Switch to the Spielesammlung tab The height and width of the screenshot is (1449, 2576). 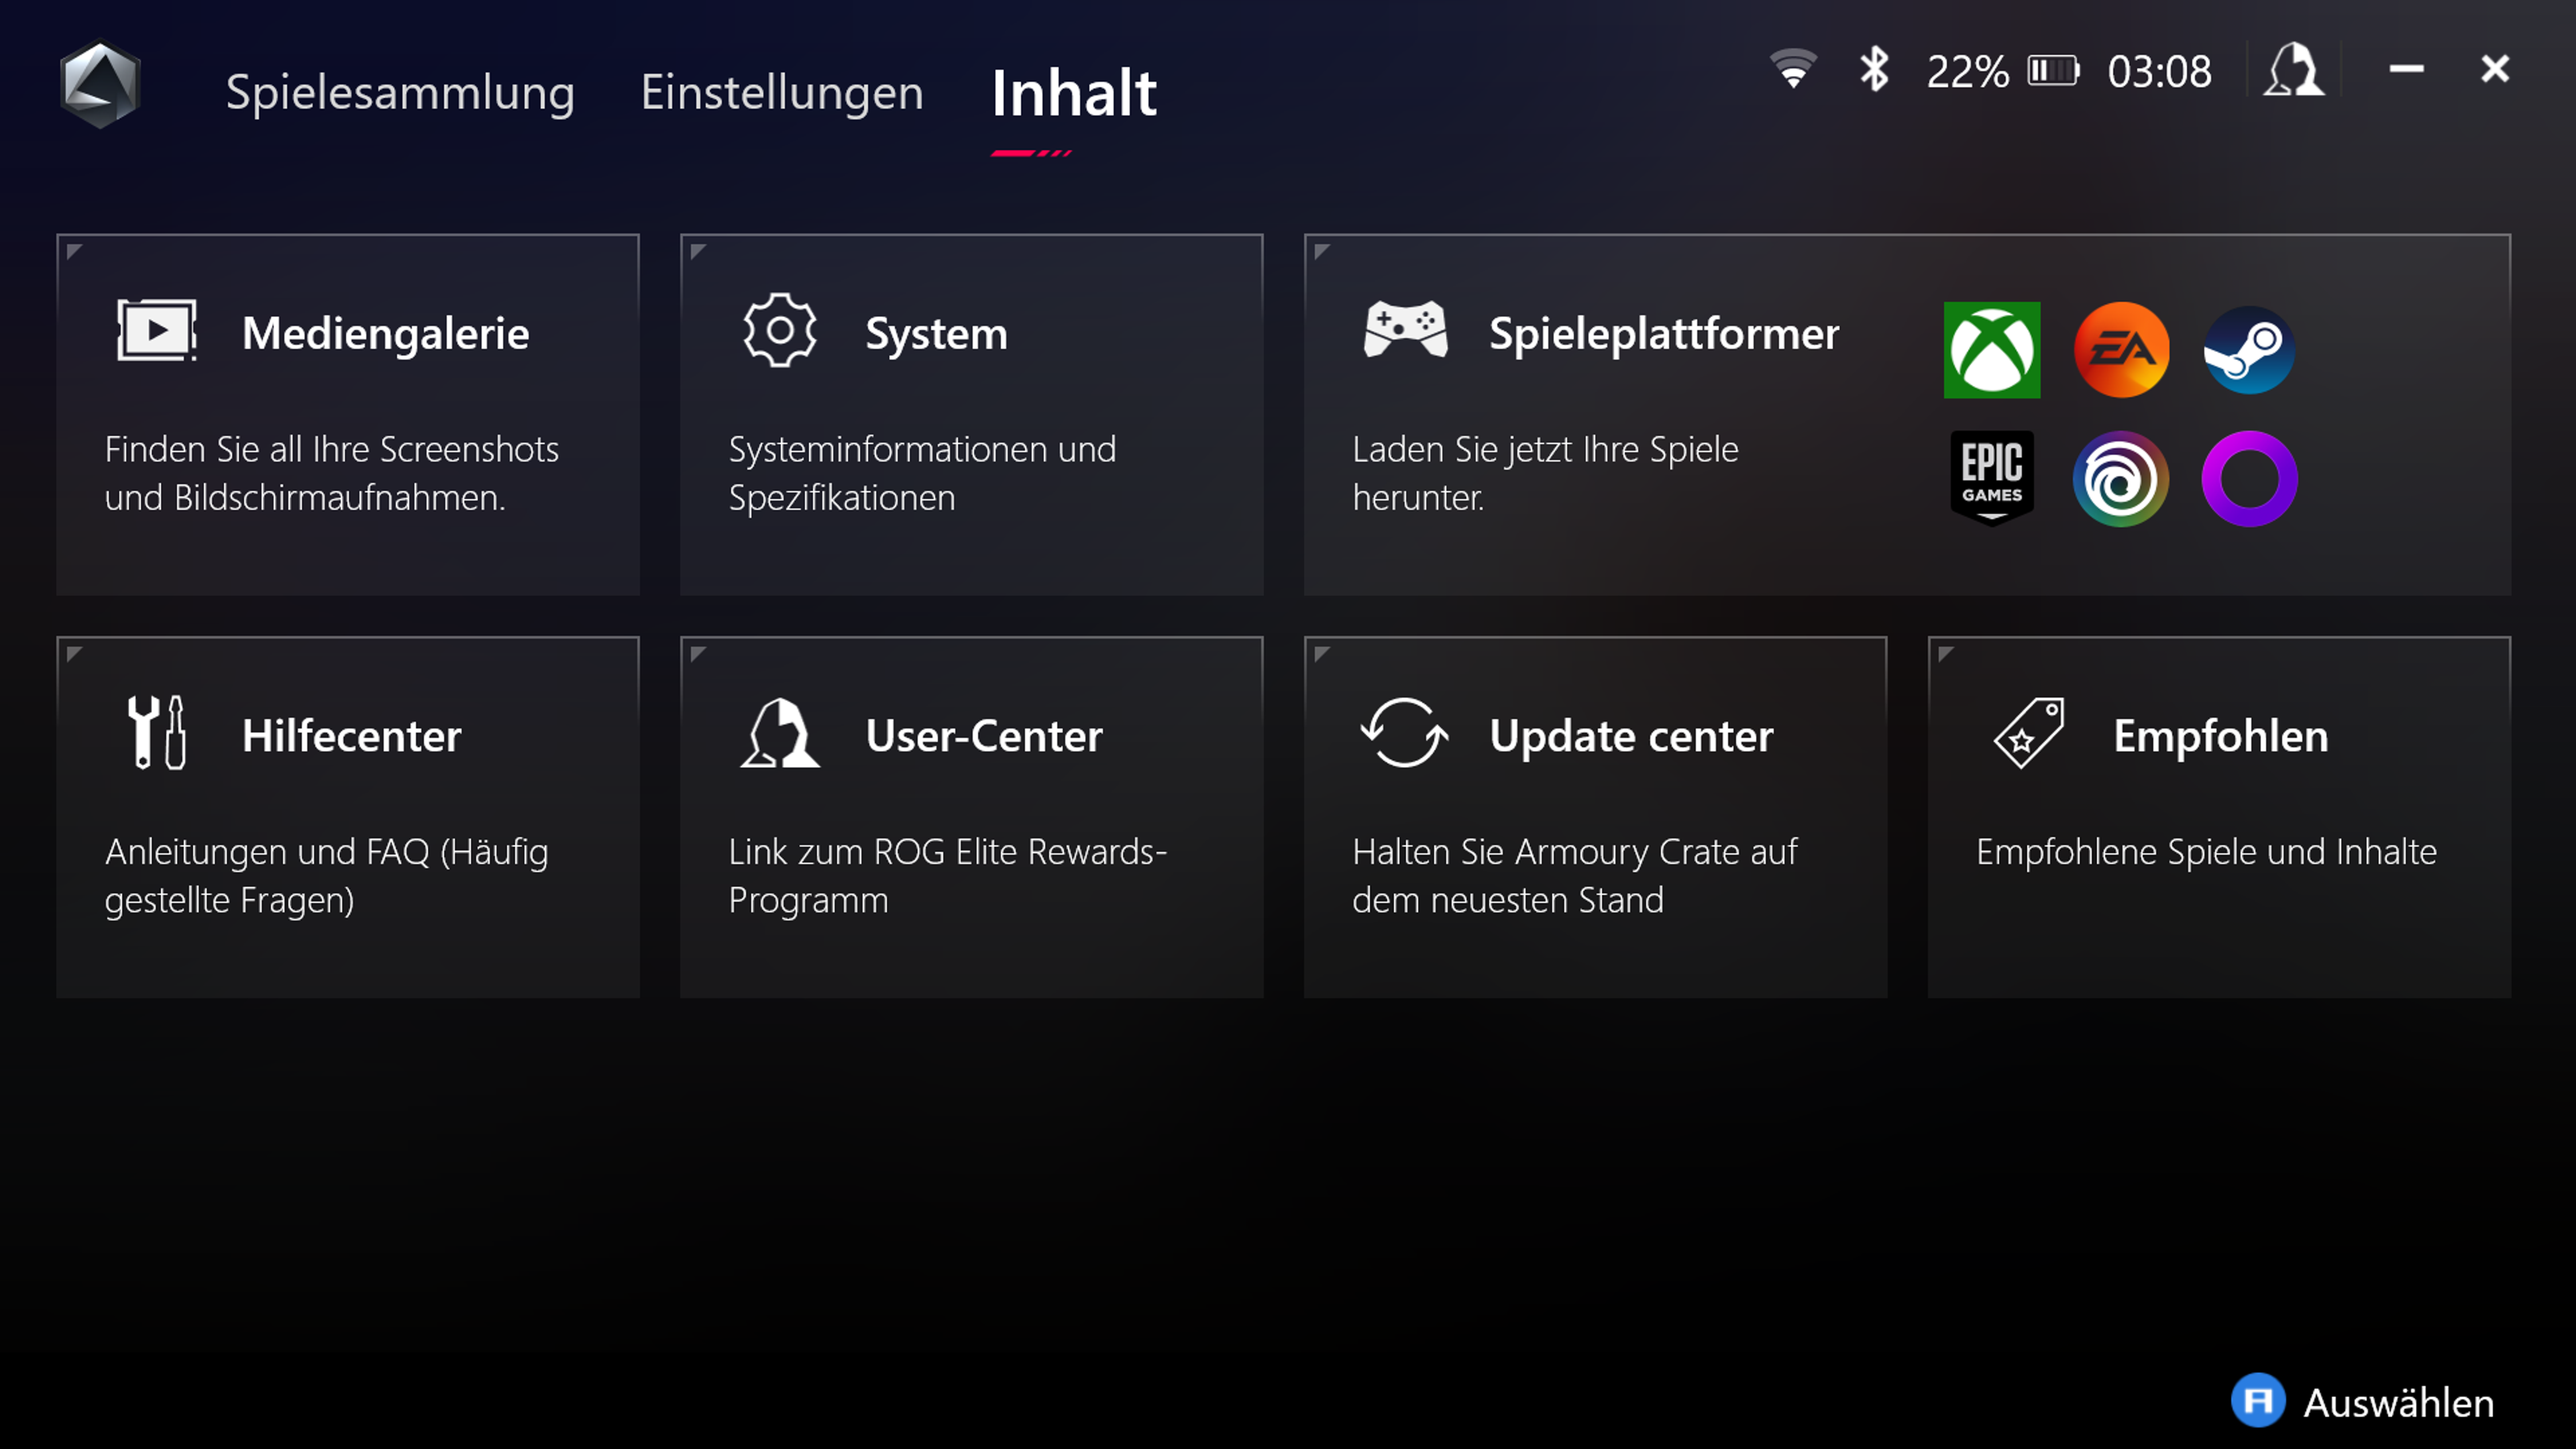pyautogui.click(x=399, y=92)
